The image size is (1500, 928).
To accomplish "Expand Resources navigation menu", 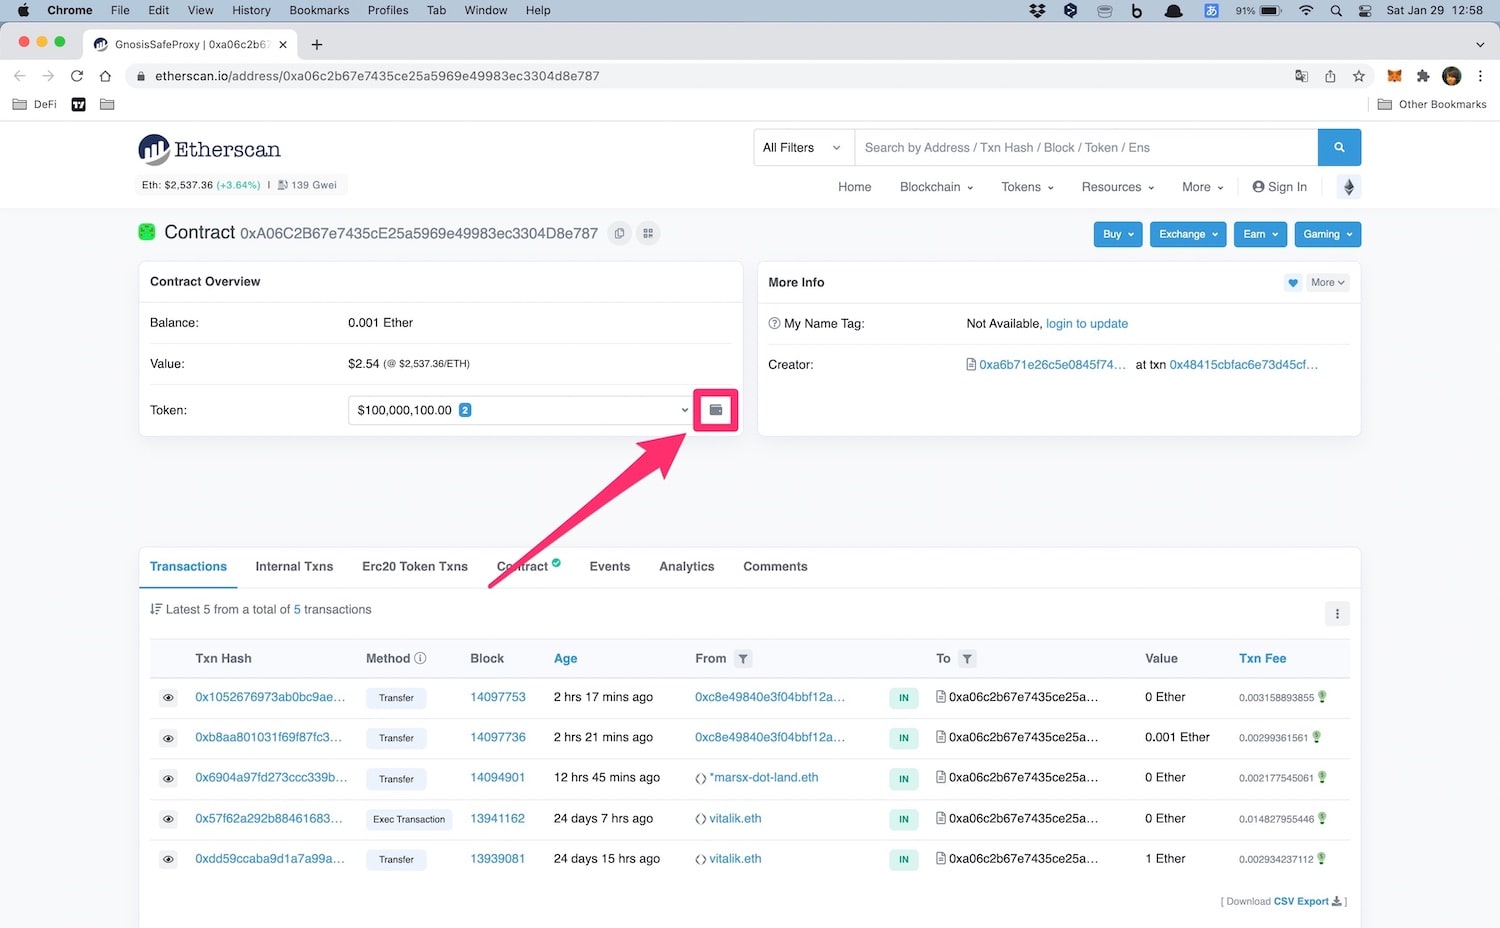I will [x=1117, y=187].
